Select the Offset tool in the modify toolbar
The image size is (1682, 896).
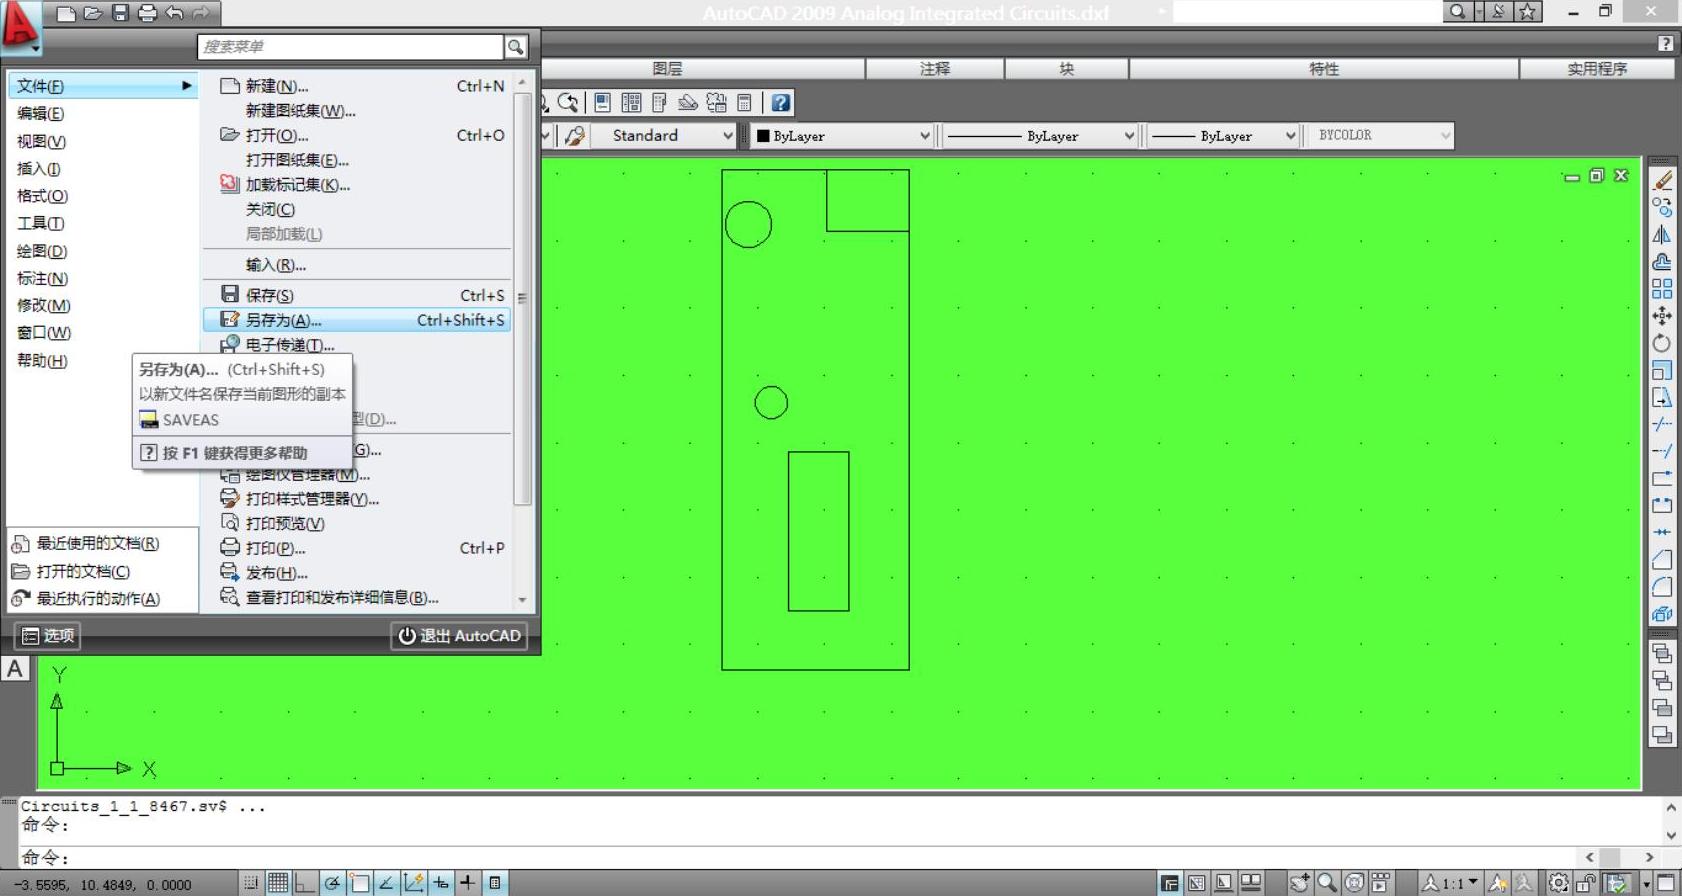(x=1662, y=262)
